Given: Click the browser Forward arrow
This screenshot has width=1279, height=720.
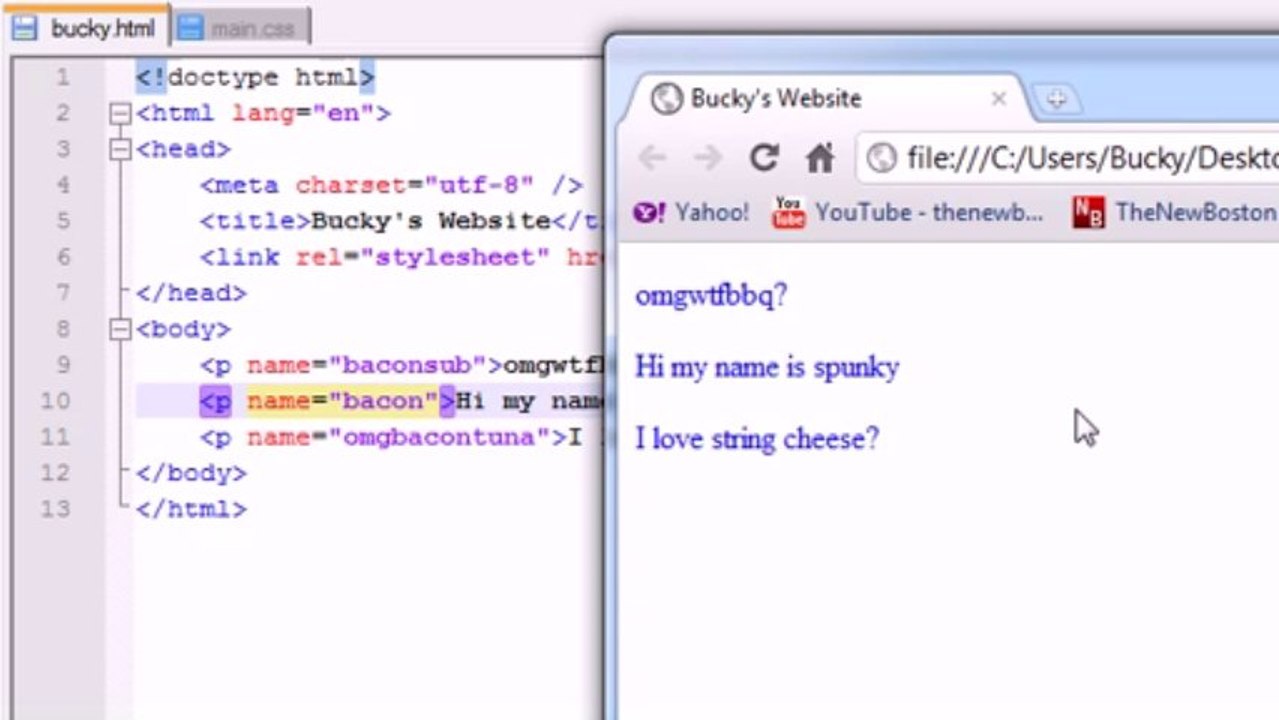Looking at the screenshot, I should [708, 158].
